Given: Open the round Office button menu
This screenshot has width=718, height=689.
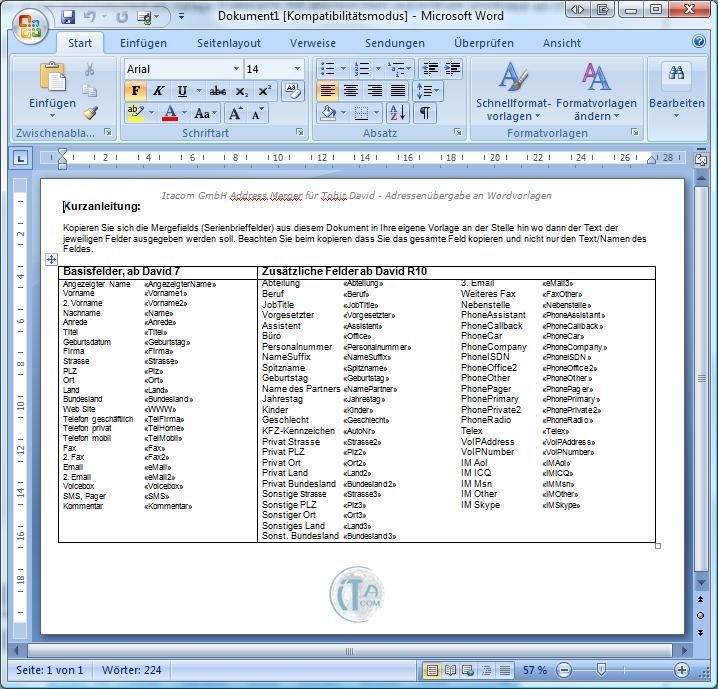Looking at the screenshot, I should 29,25.
